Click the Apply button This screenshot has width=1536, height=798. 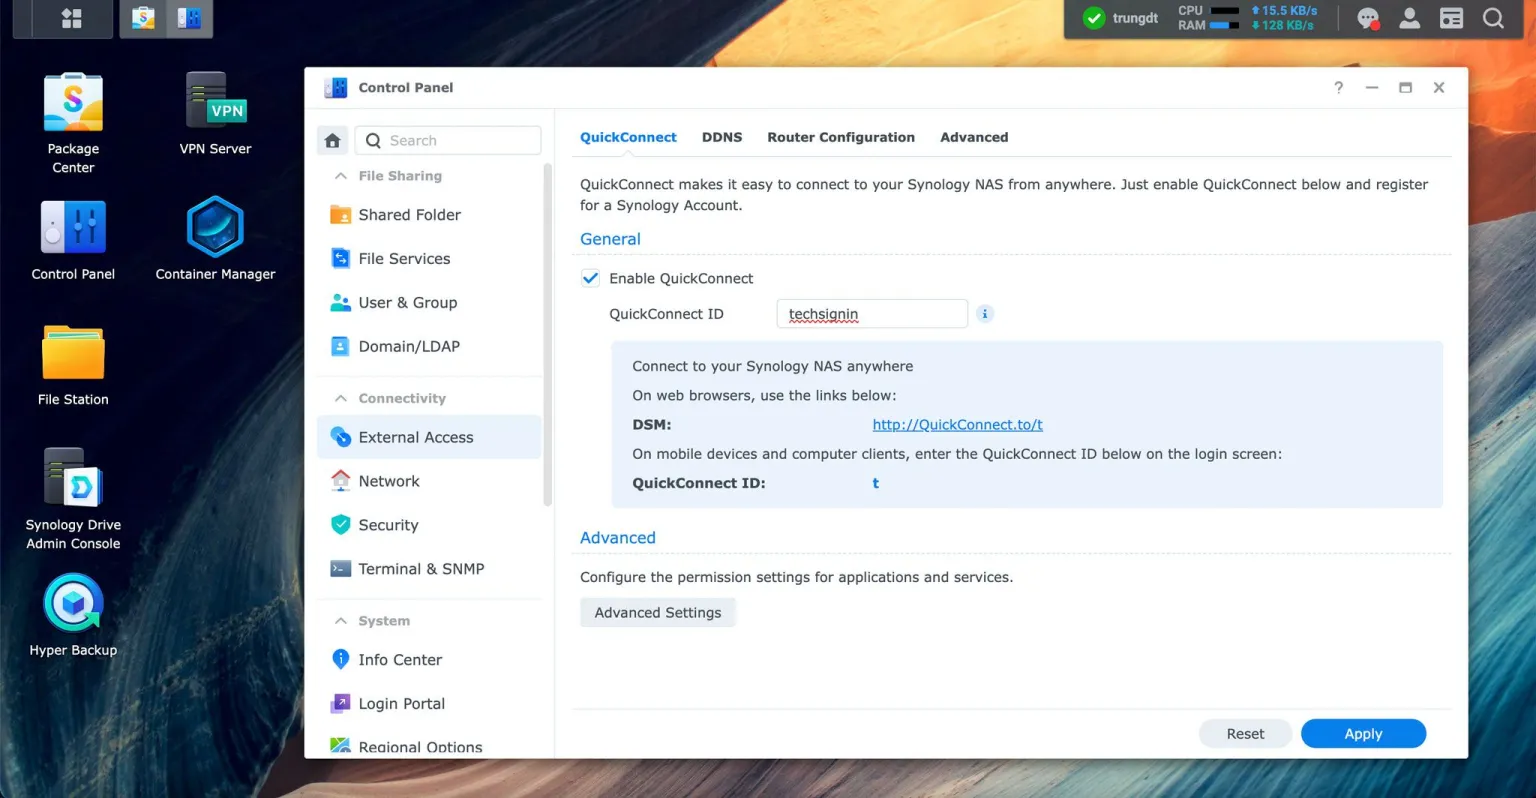pyautogui.click(x=1363, y=733)
